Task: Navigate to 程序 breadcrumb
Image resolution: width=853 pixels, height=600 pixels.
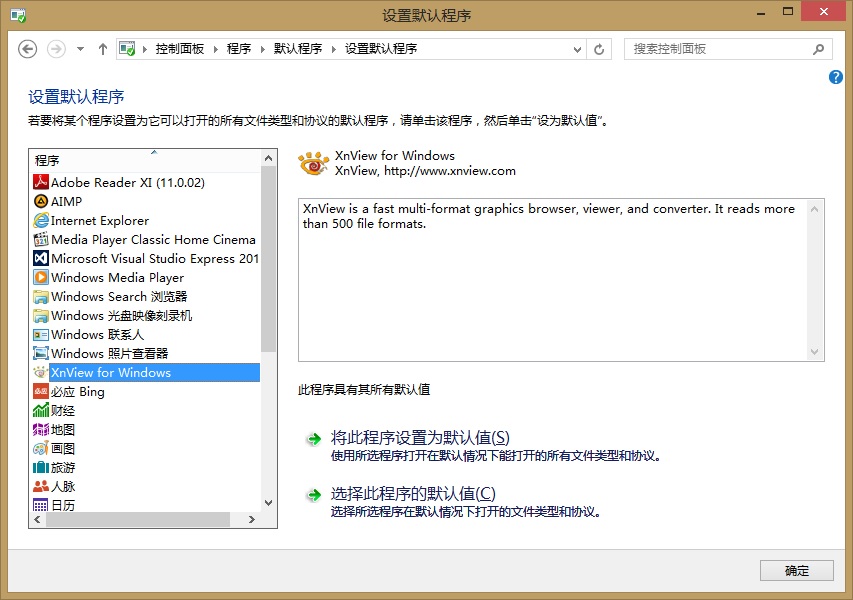Action: (239, 49)
